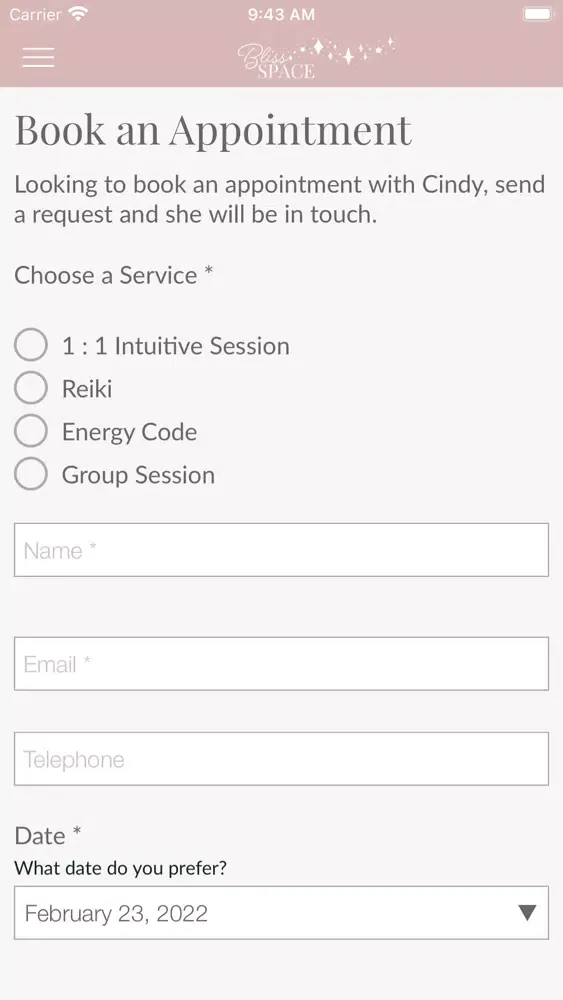Screen dimensions: 563x1000
Task: Click the Reiki label text
Action: click(x=87, y=388)
